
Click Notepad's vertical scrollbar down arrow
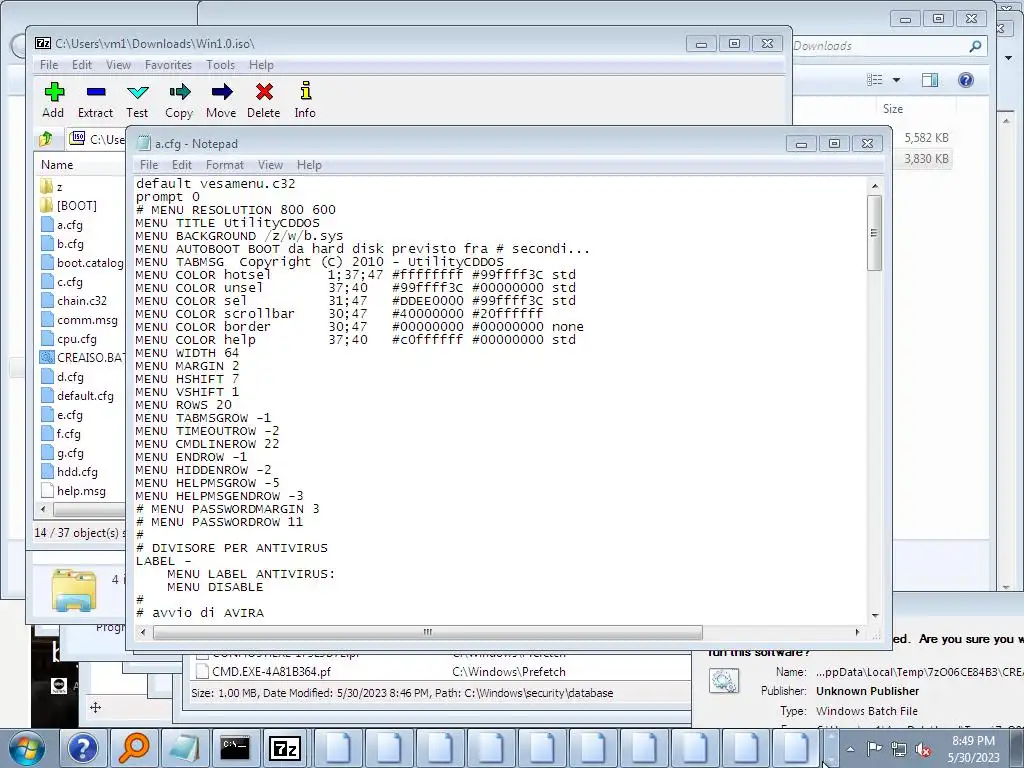pyautogui.click(x=875, y=616)
